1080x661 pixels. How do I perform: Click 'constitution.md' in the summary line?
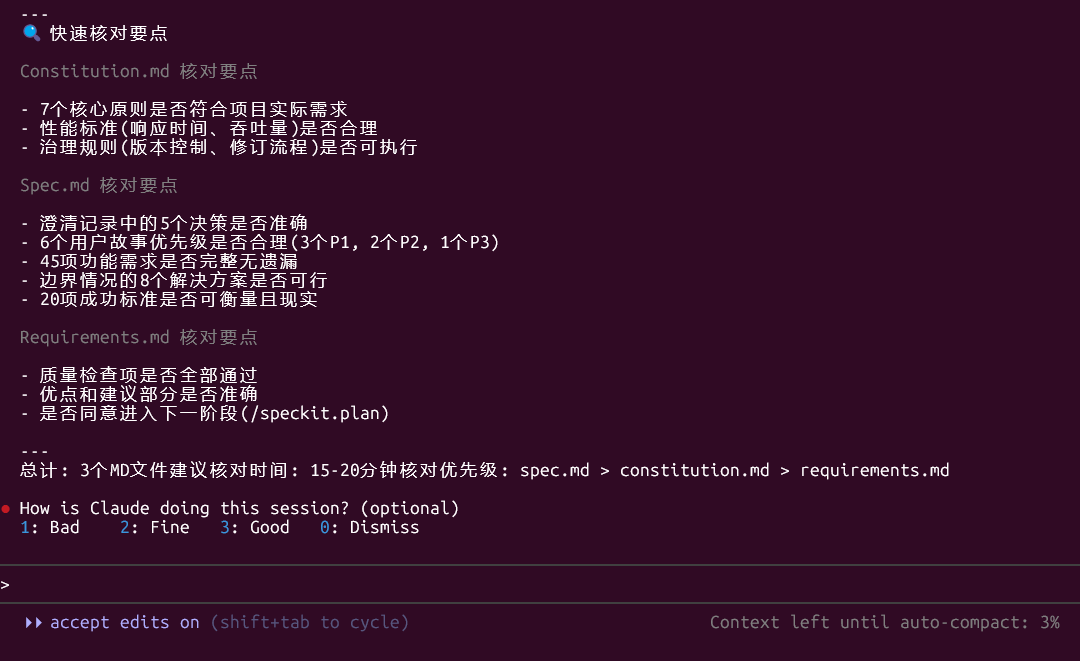point(694,470)
